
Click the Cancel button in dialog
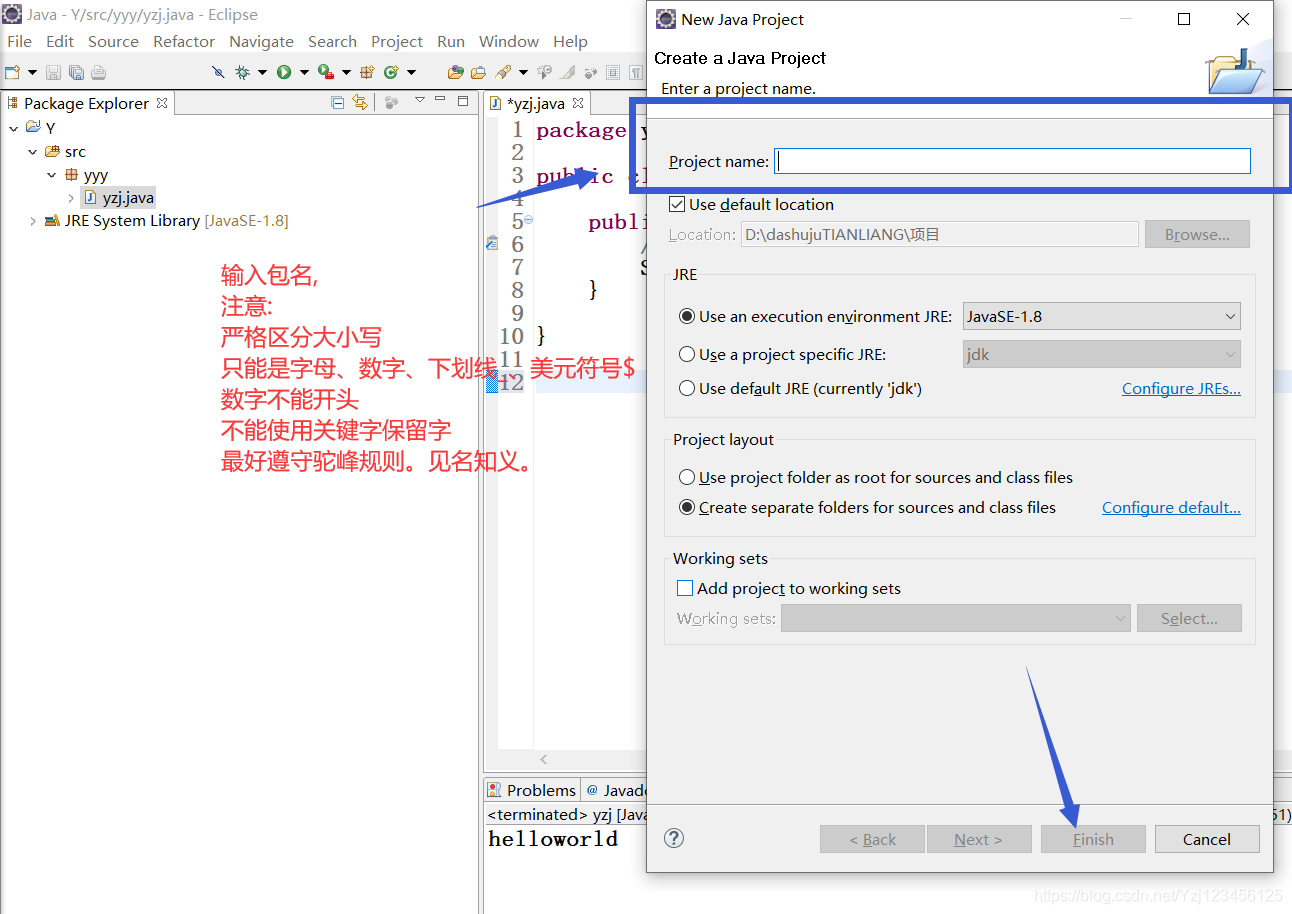pos(1207,839)
